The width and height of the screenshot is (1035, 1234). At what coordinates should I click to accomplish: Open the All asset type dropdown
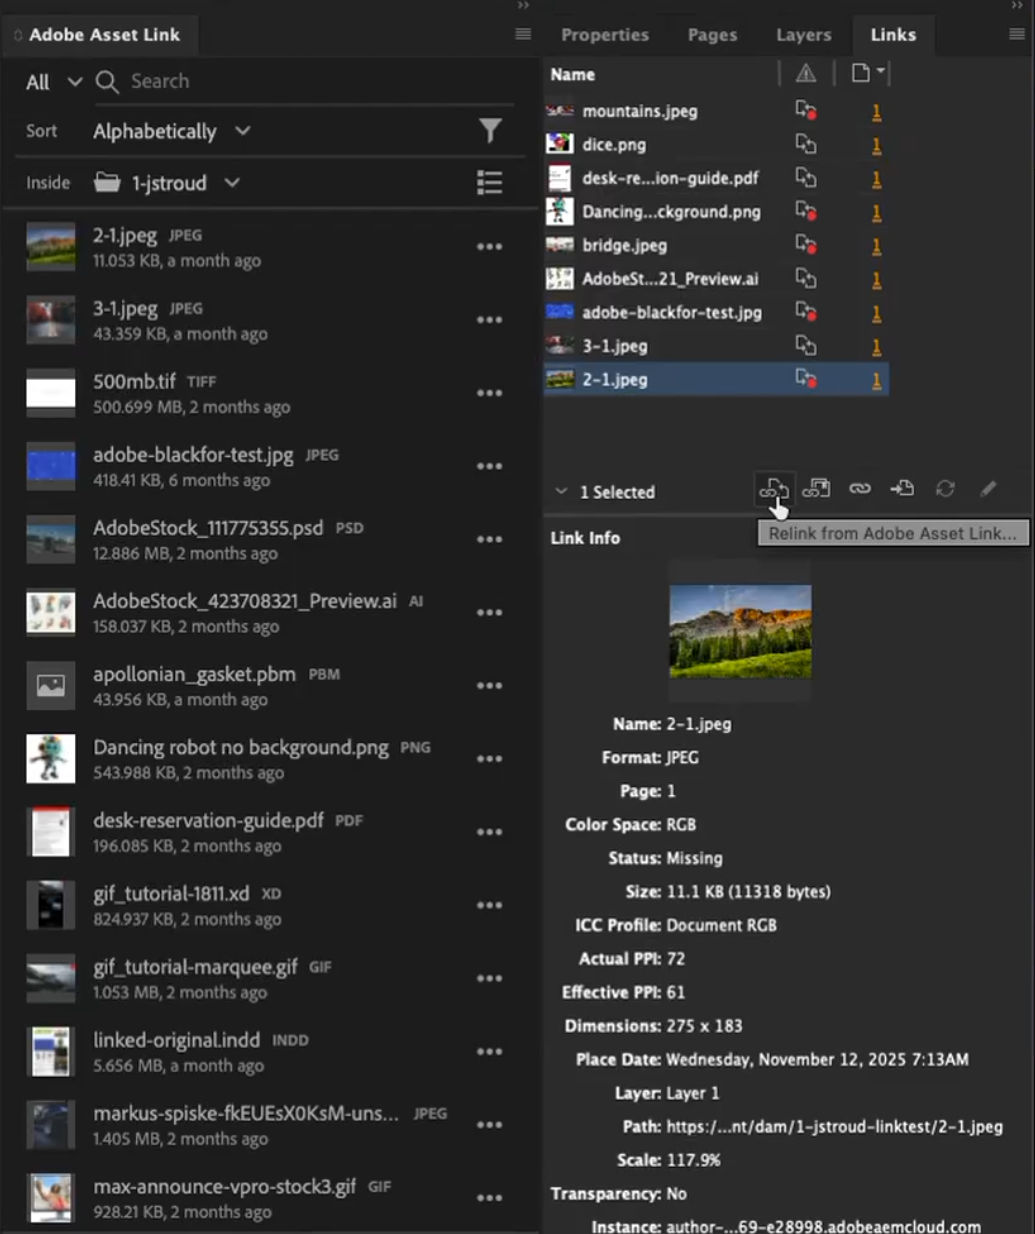point(54,82)
